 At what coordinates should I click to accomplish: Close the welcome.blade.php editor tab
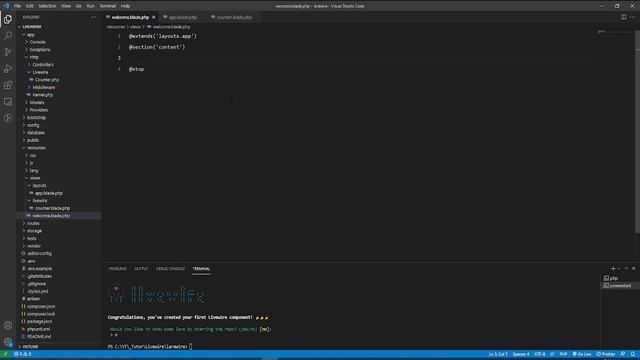point(153,17)
